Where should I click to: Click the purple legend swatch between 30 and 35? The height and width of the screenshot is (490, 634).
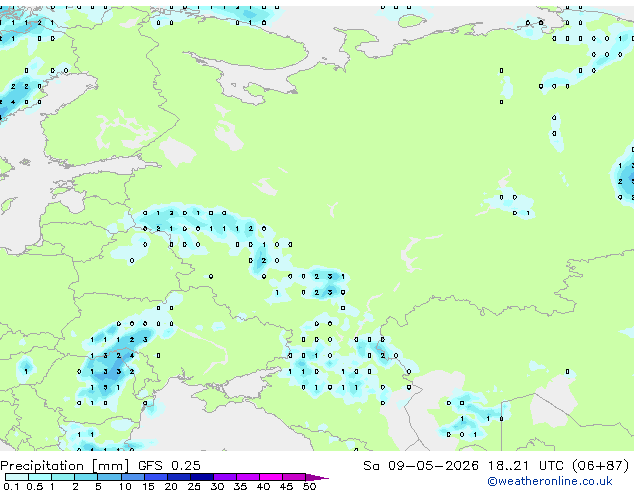225,477
